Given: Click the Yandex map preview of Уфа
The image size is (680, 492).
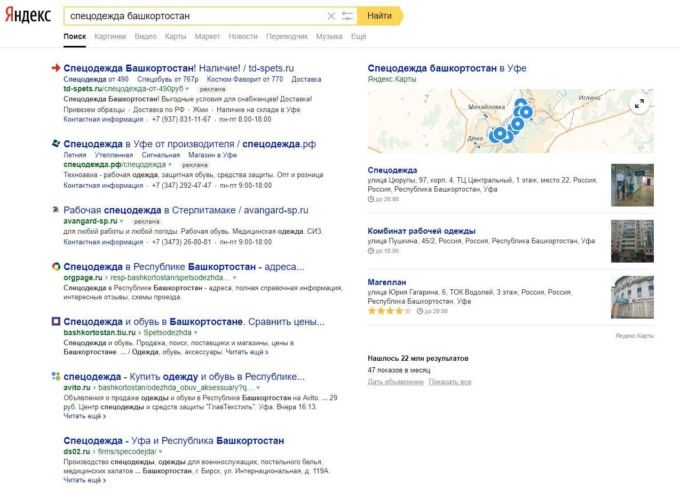Looking at the screenshot, I should click(x=510, y=121).
